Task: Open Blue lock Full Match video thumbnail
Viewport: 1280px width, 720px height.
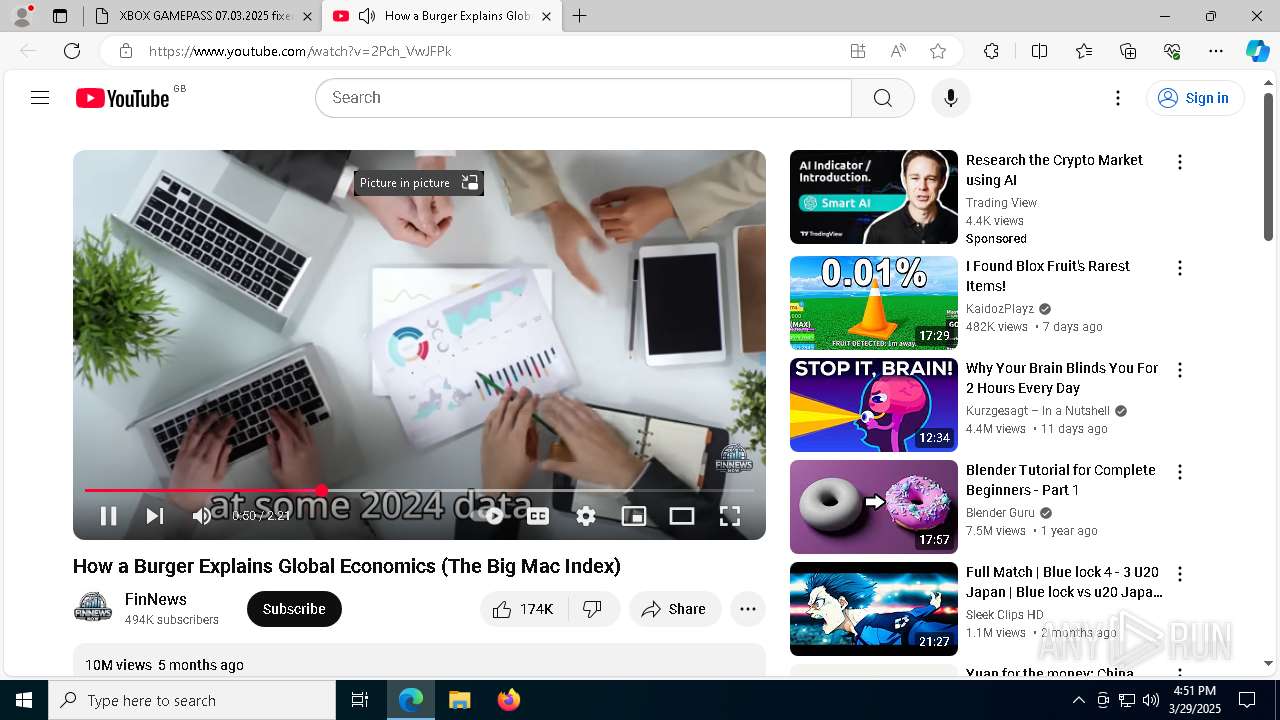Action: click(x=874, y=609)
